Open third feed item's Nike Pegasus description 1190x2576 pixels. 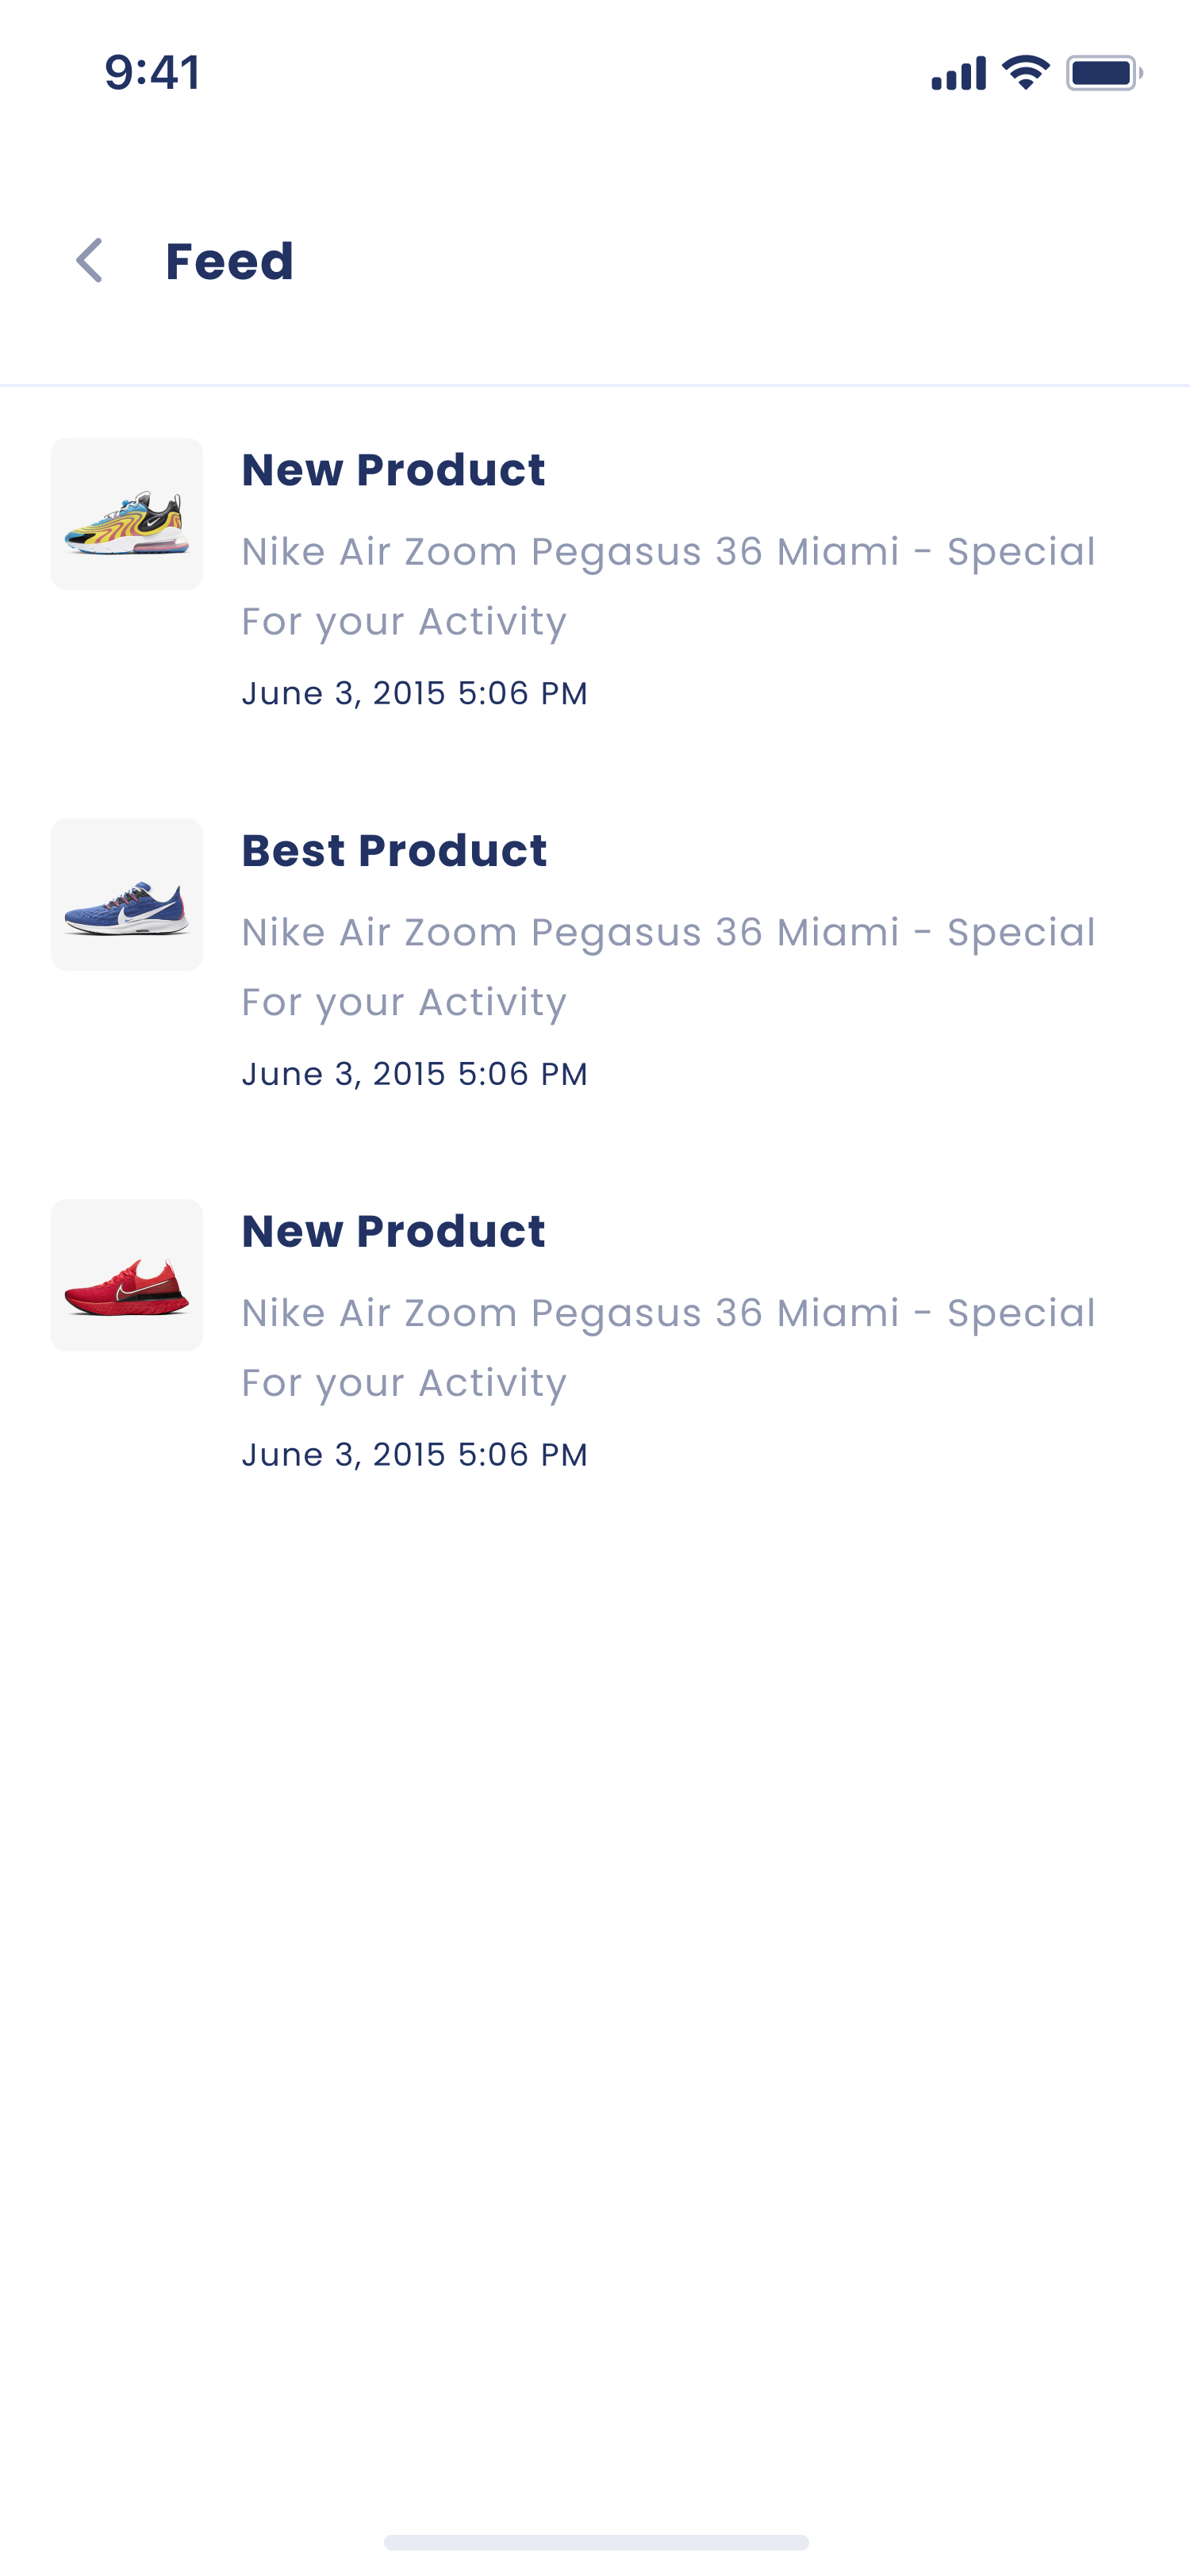tap(668, 1347)
